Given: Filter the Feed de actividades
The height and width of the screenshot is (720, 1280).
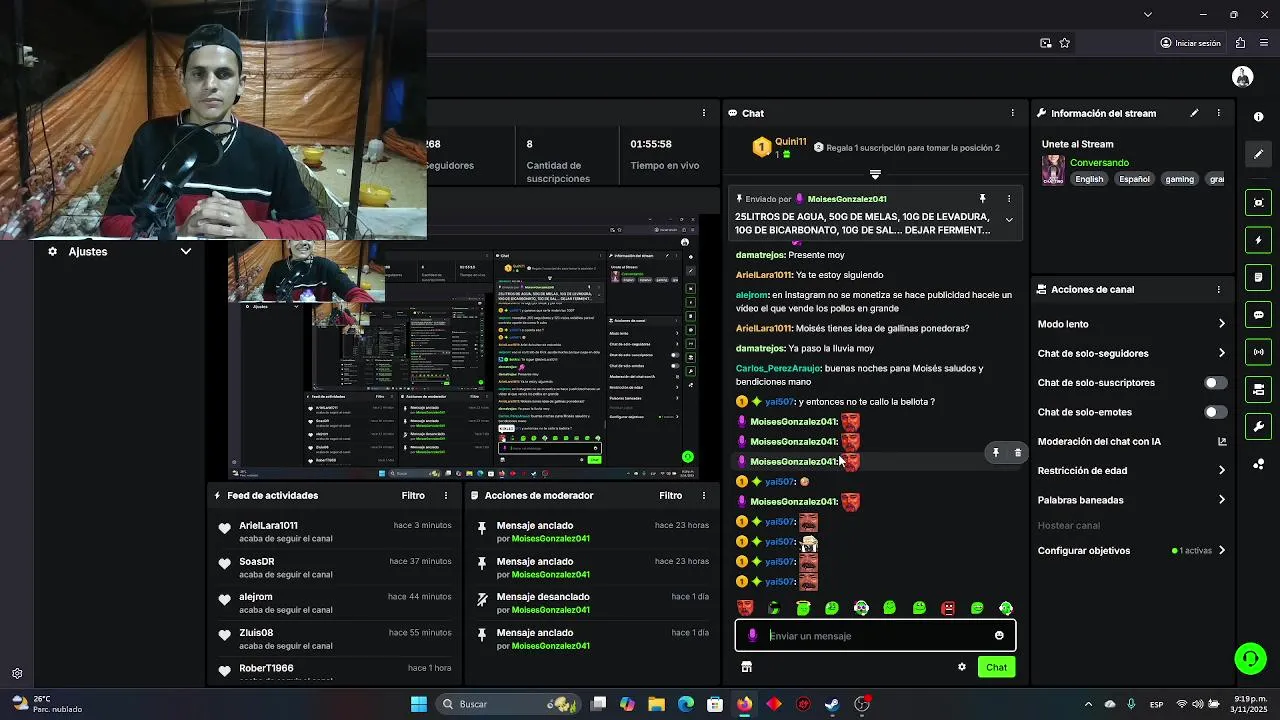Looking at the screenshot, I should [413, 496].
